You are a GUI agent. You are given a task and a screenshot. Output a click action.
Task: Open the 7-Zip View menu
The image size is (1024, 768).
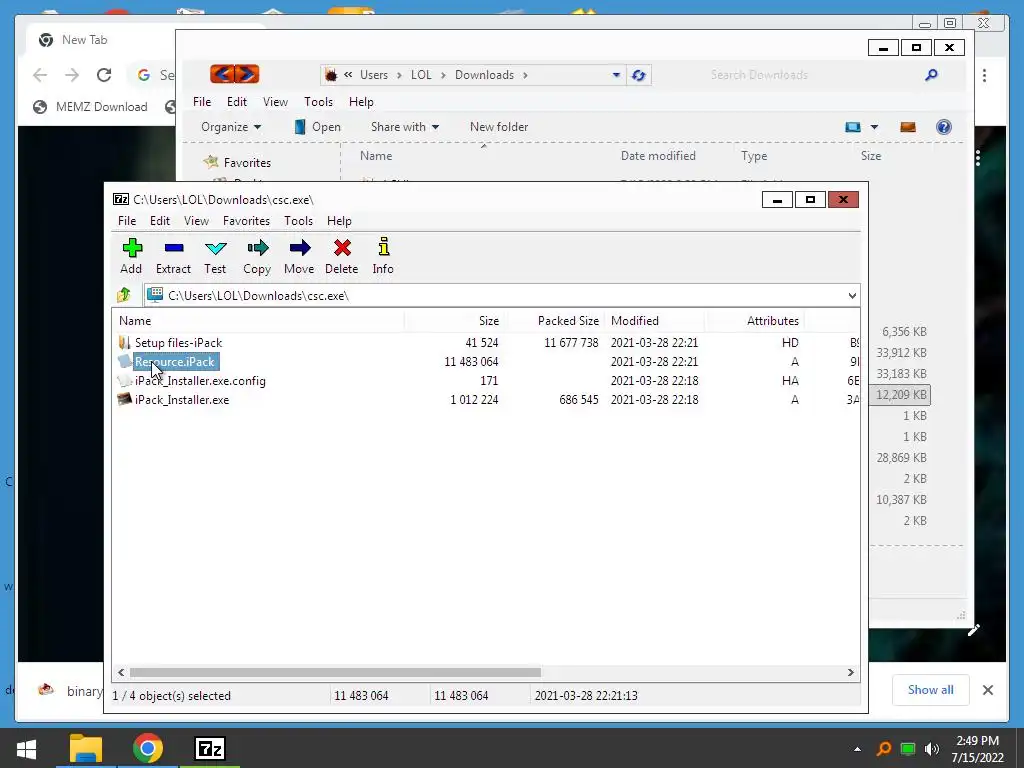[x=196, y=221]
